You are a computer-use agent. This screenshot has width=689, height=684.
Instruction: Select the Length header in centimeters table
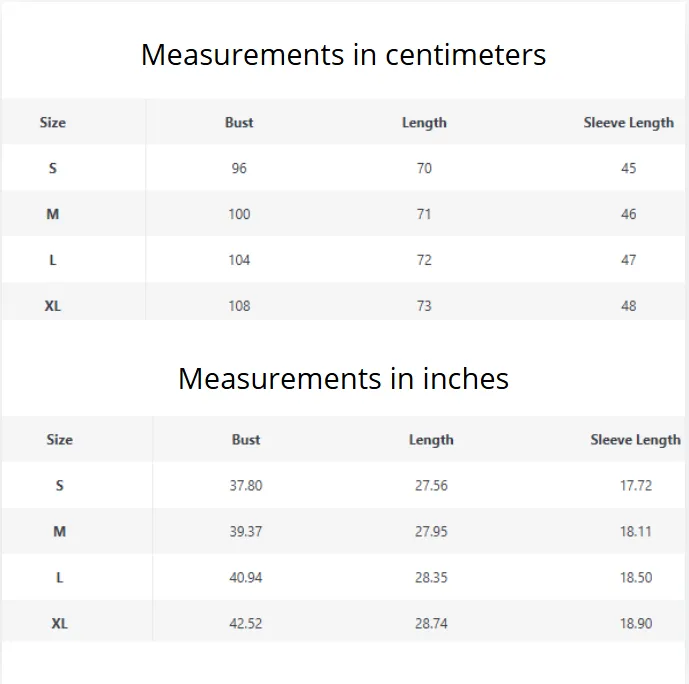point(424,123)
